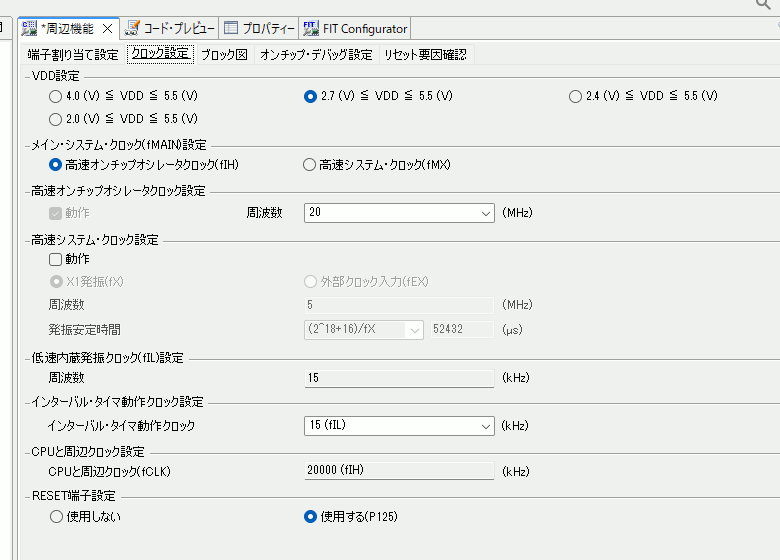Select 高速システム・クロック(fMX) as main clock
Viewport: 780px width, 560px height.
pos(310,165)
